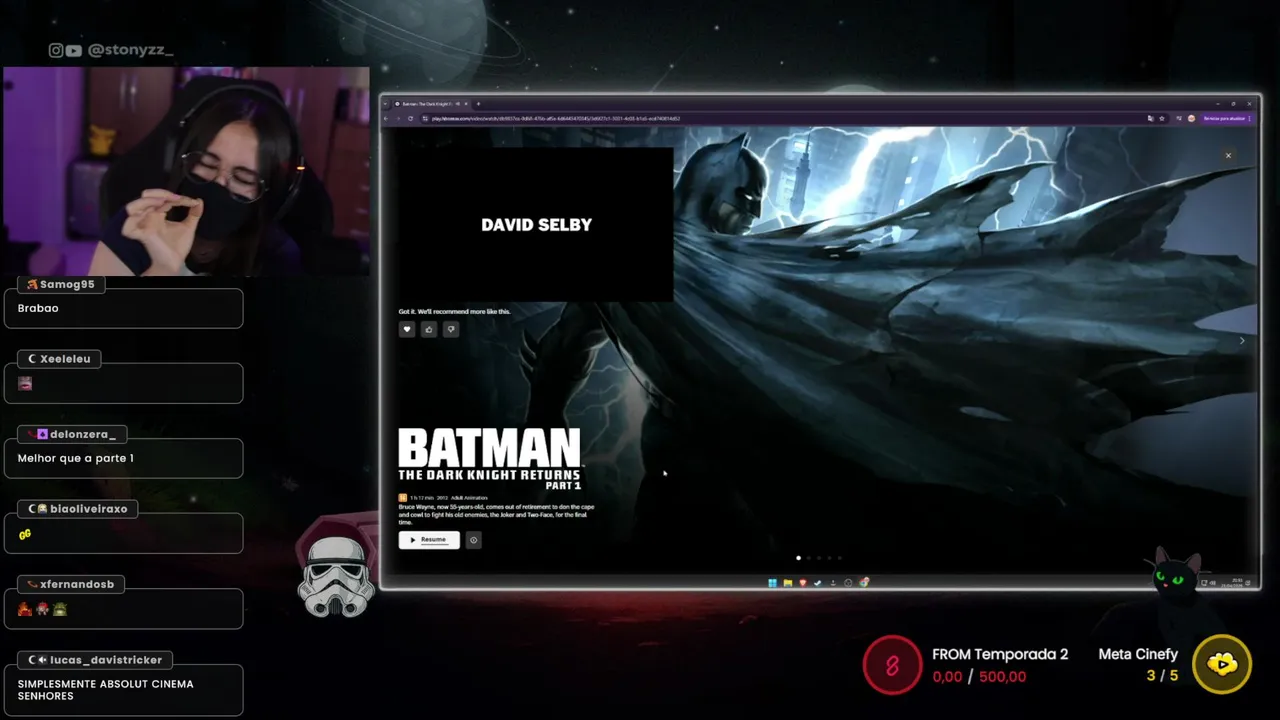Click the thumbs up rating icon
The height and width of the screenshot is (720, 1280).
coord(429,329)
